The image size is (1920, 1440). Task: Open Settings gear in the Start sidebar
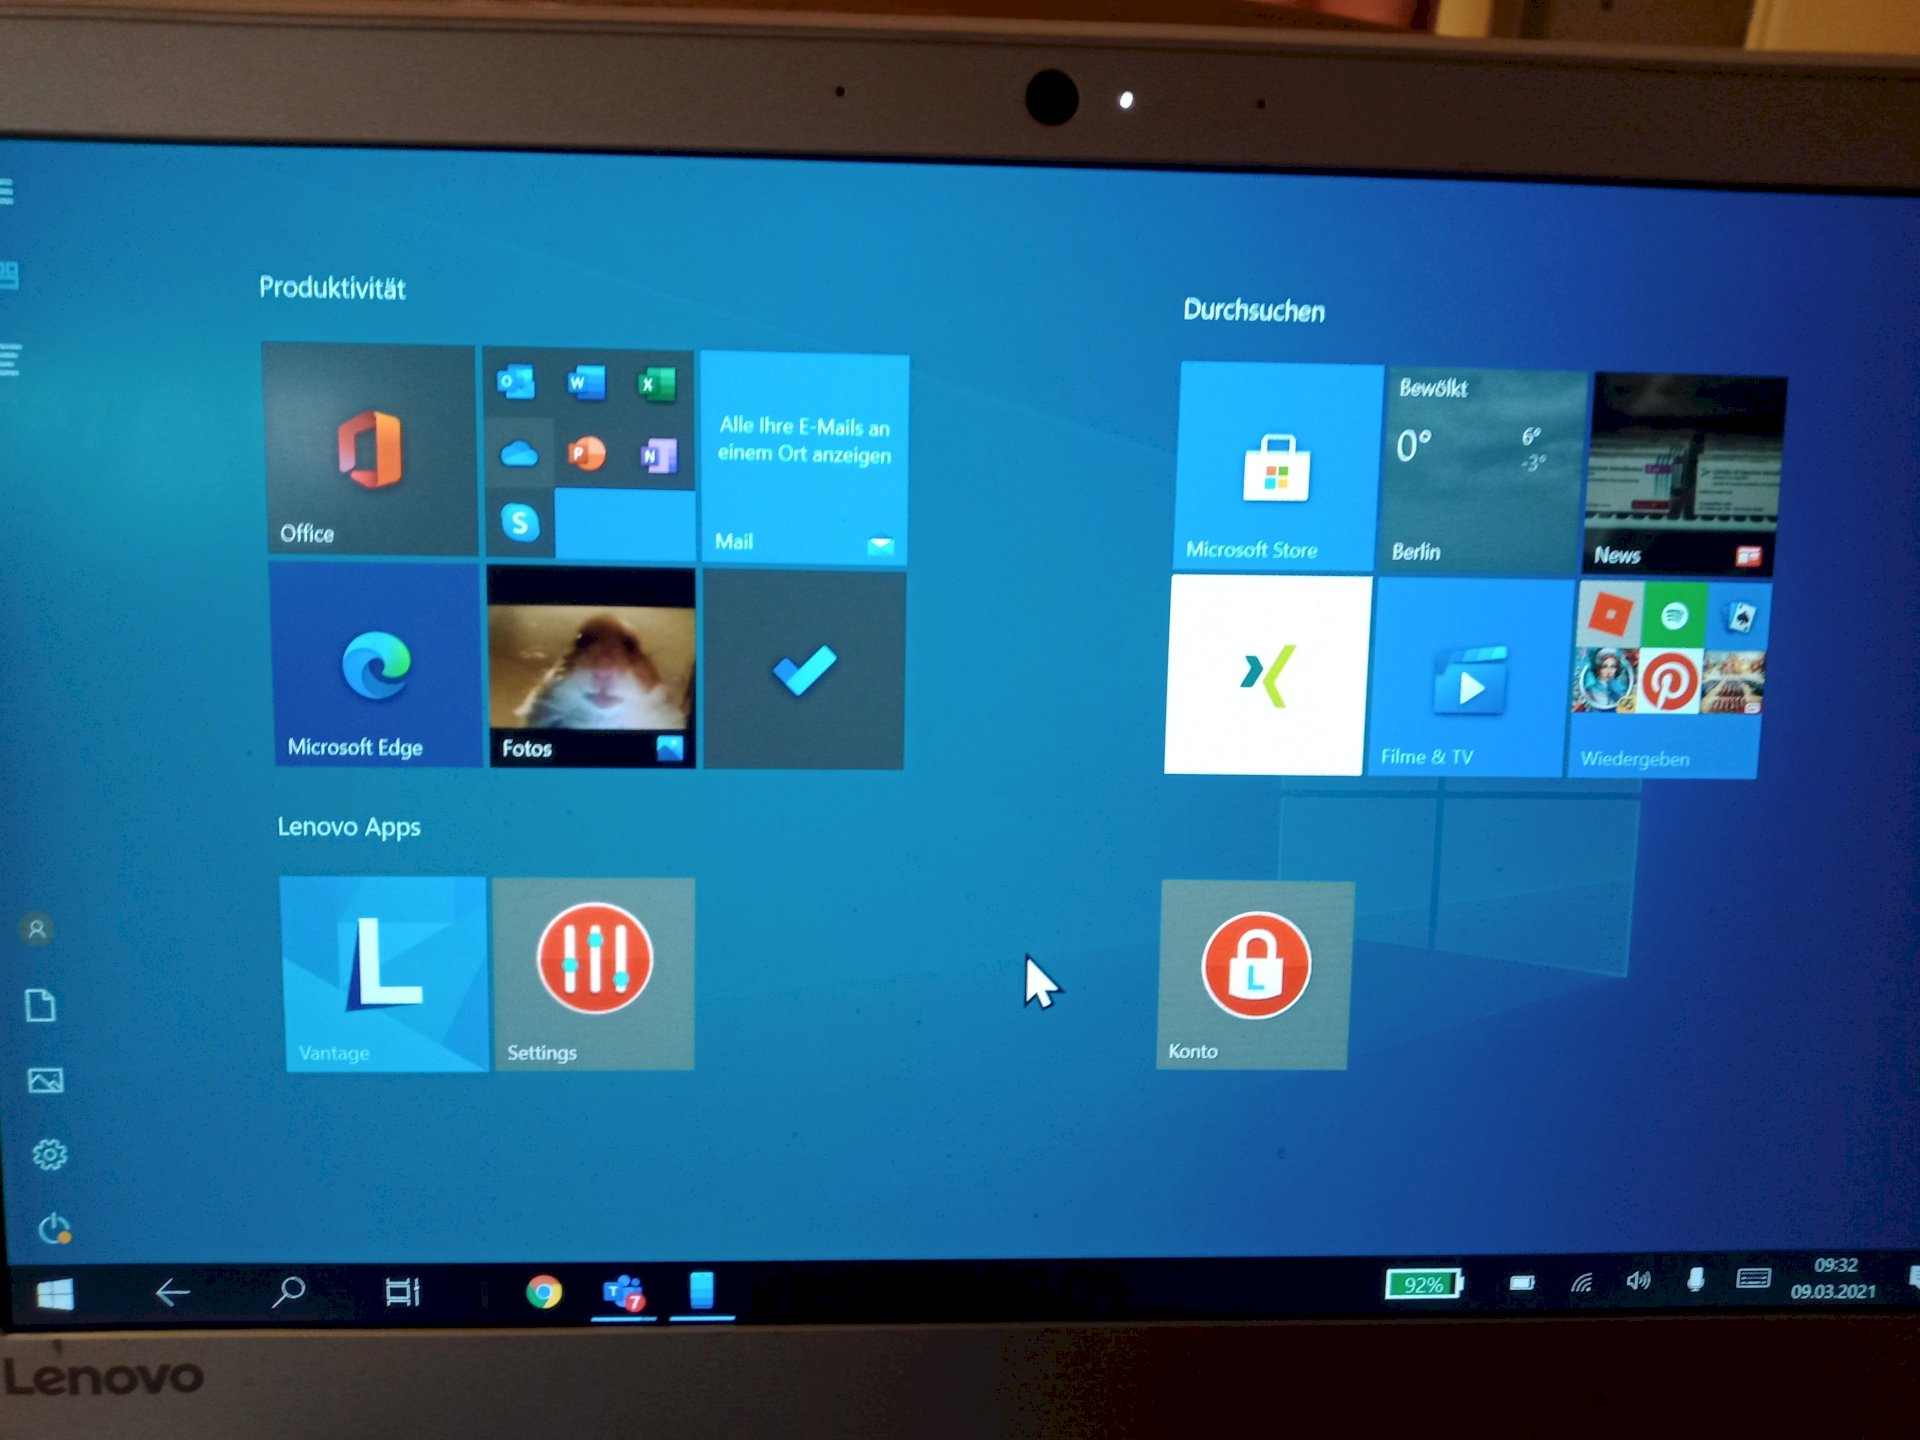click(x=49, y=1155)
